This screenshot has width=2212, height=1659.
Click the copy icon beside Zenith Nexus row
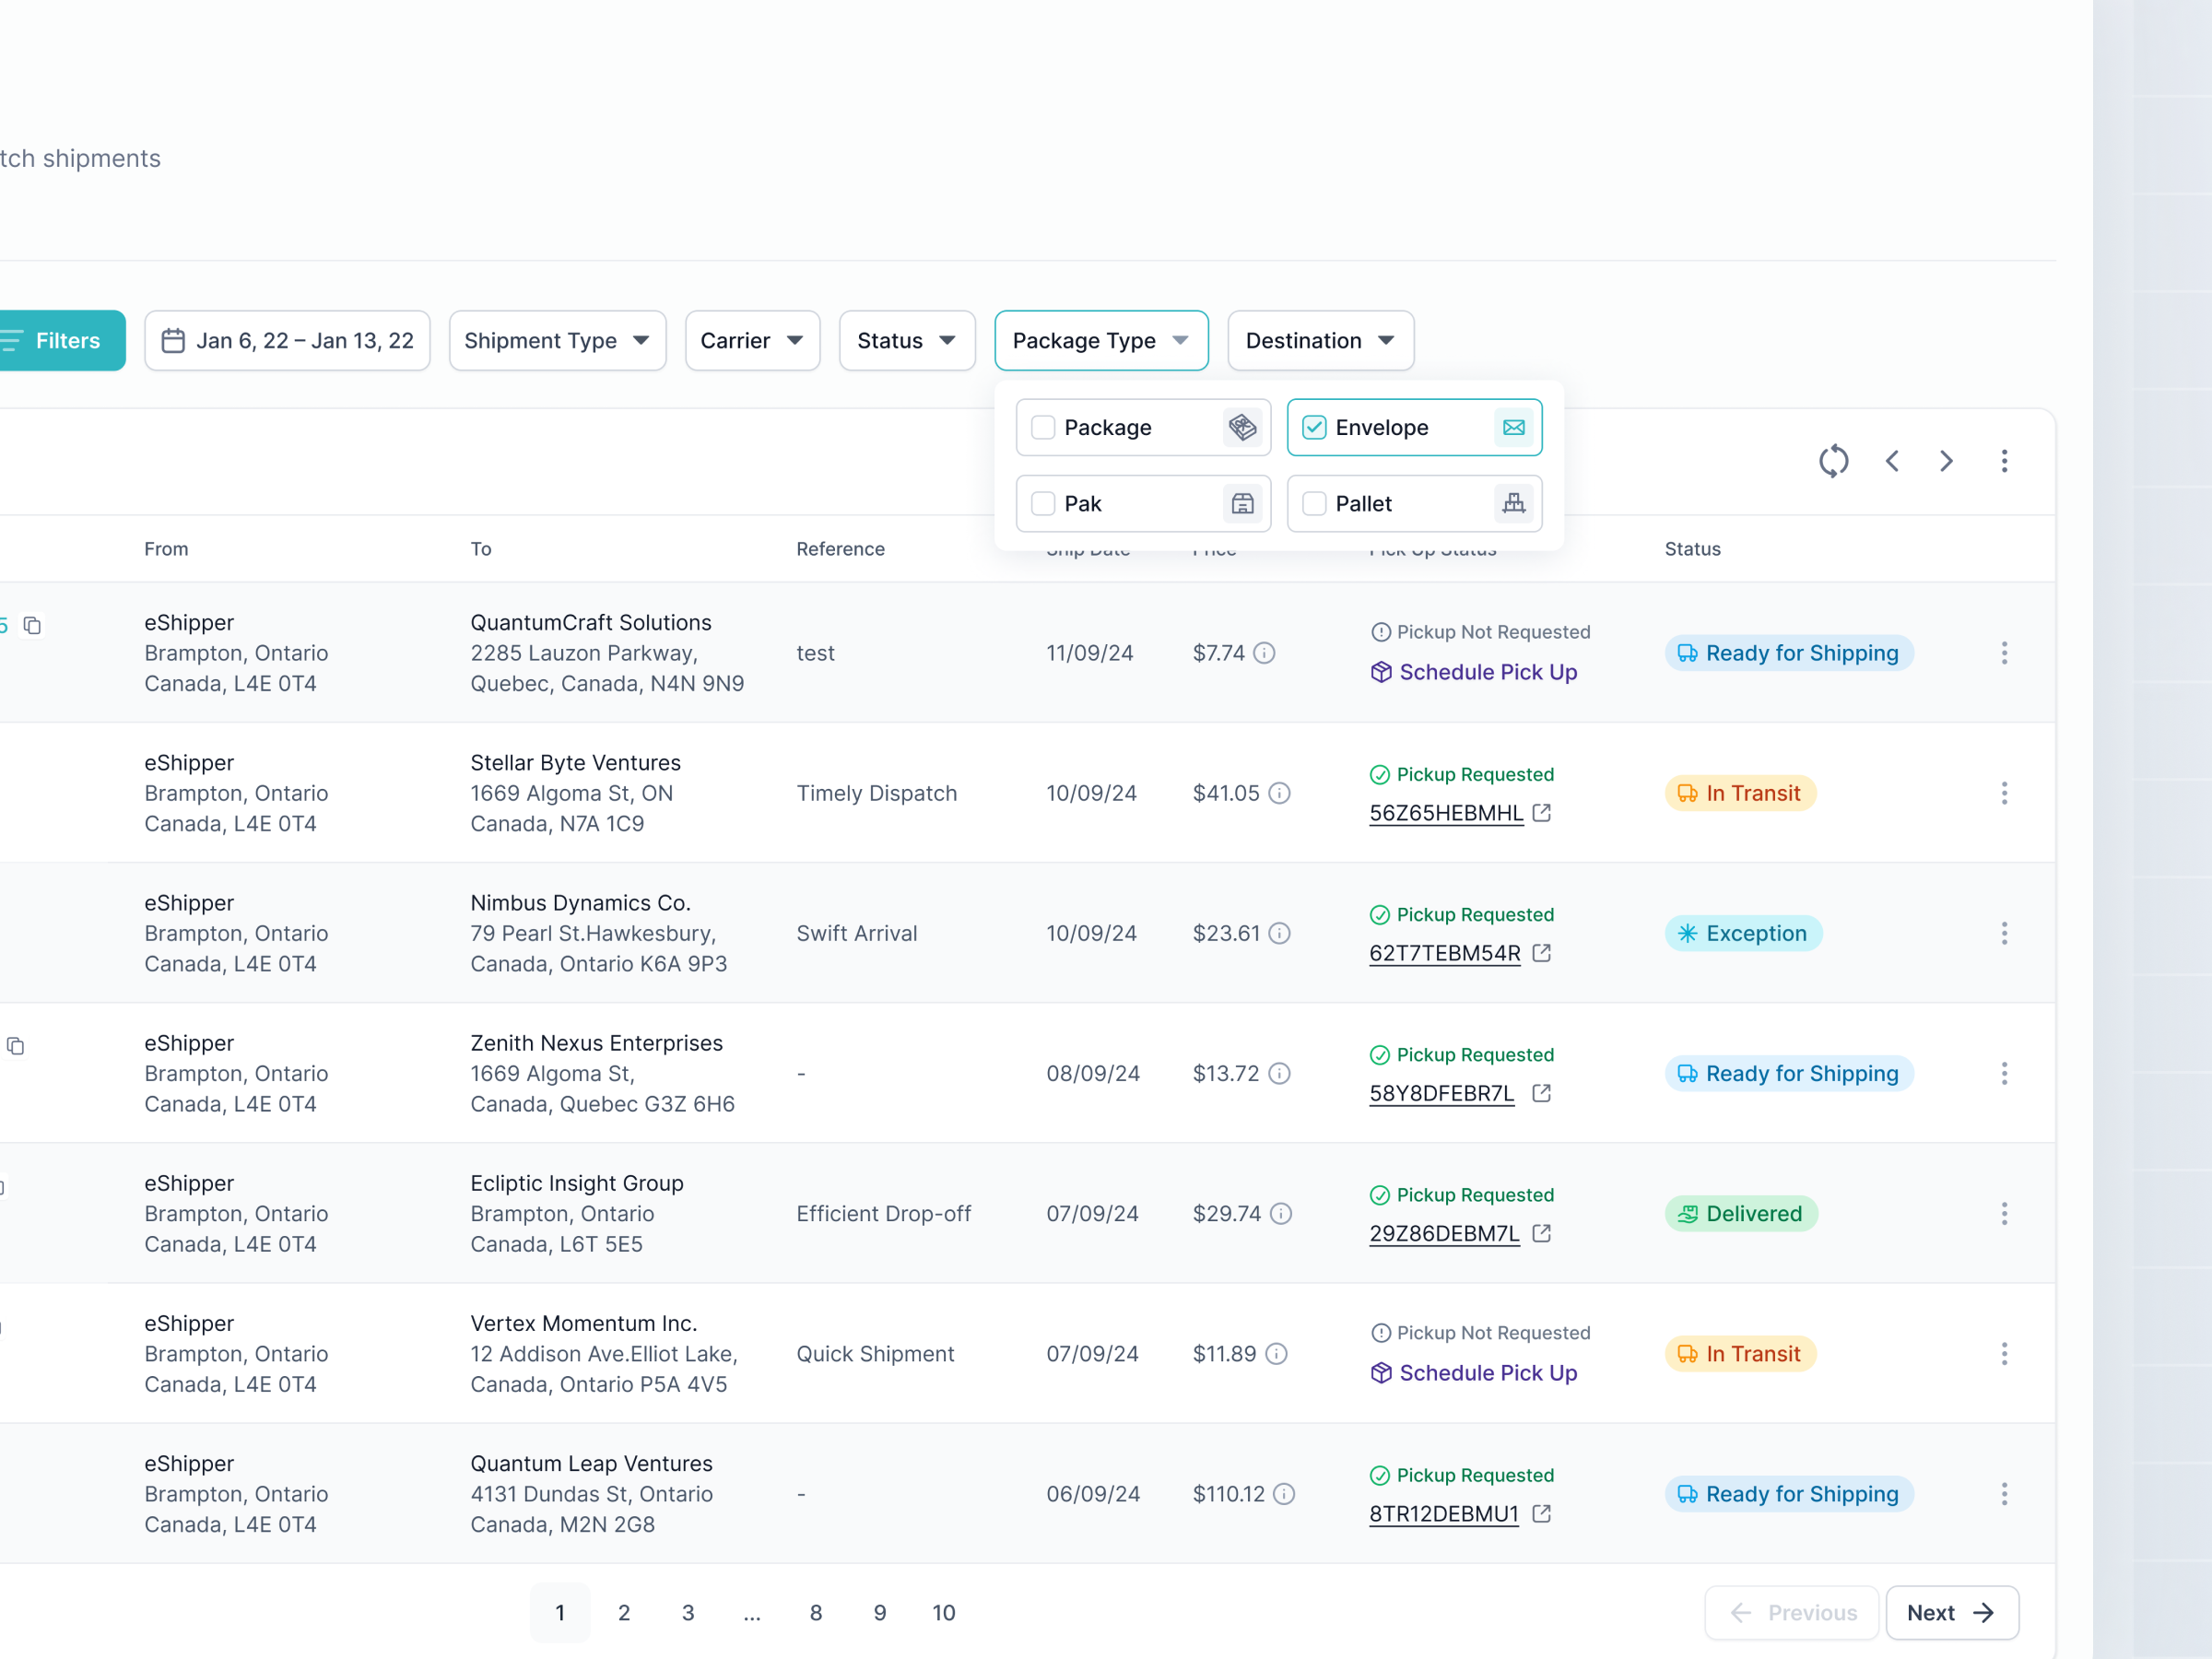[16, 1045]
